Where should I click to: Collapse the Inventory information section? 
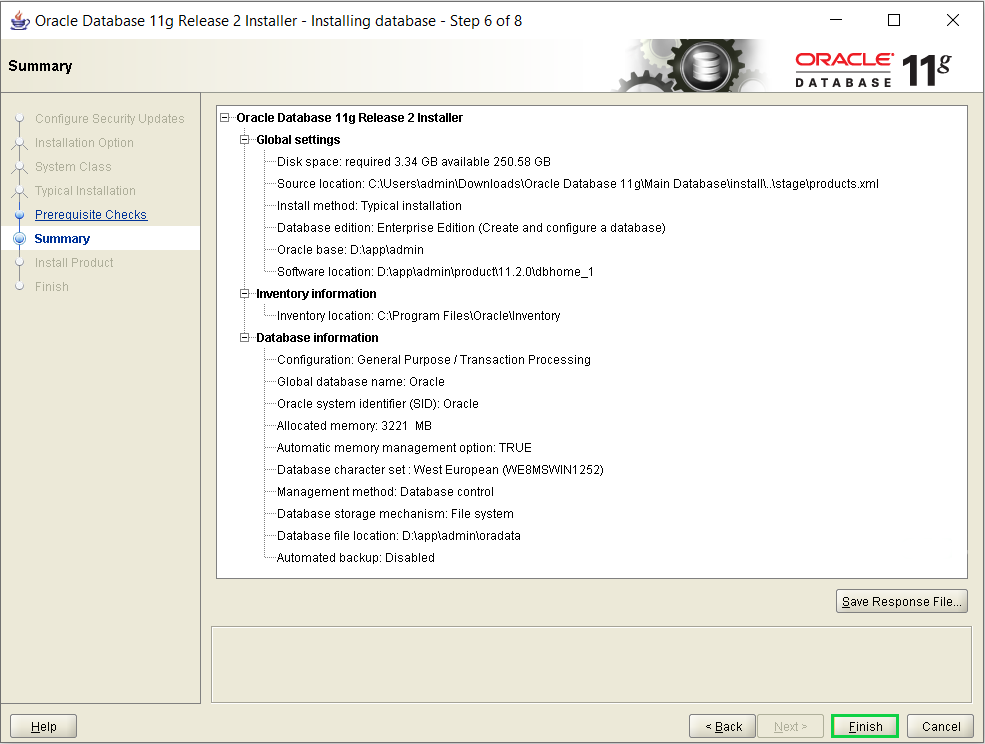pos(244,293)
